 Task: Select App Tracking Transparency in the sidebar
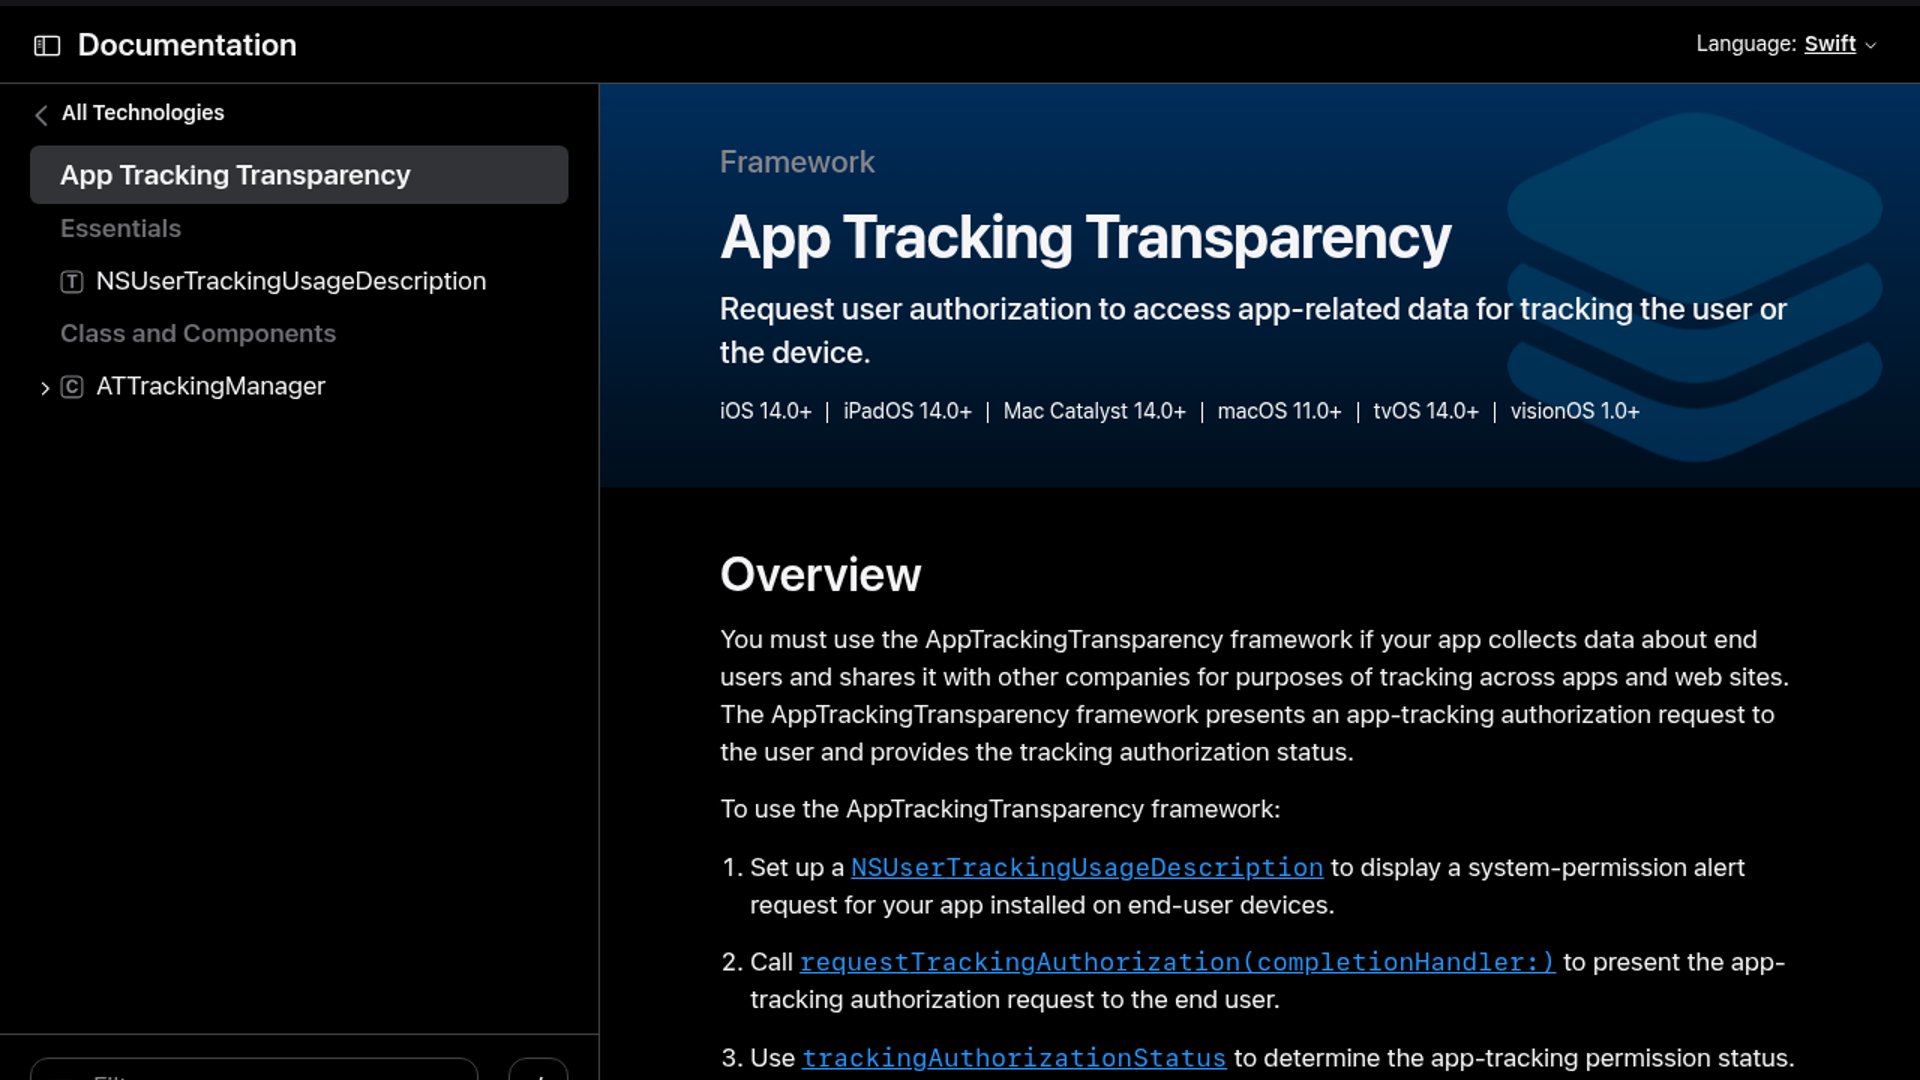[299, 175]
